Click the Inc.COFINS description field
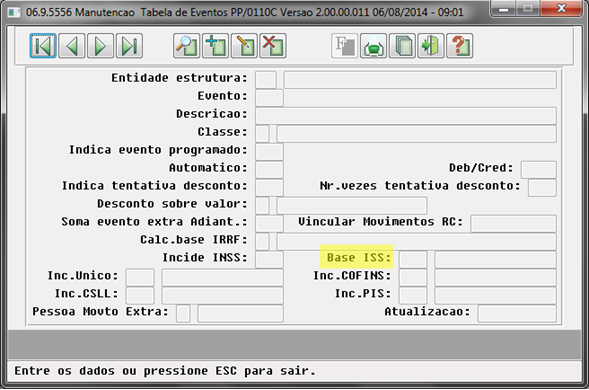The height and width of the screenshot is (390, 589). tap(495, 278)
